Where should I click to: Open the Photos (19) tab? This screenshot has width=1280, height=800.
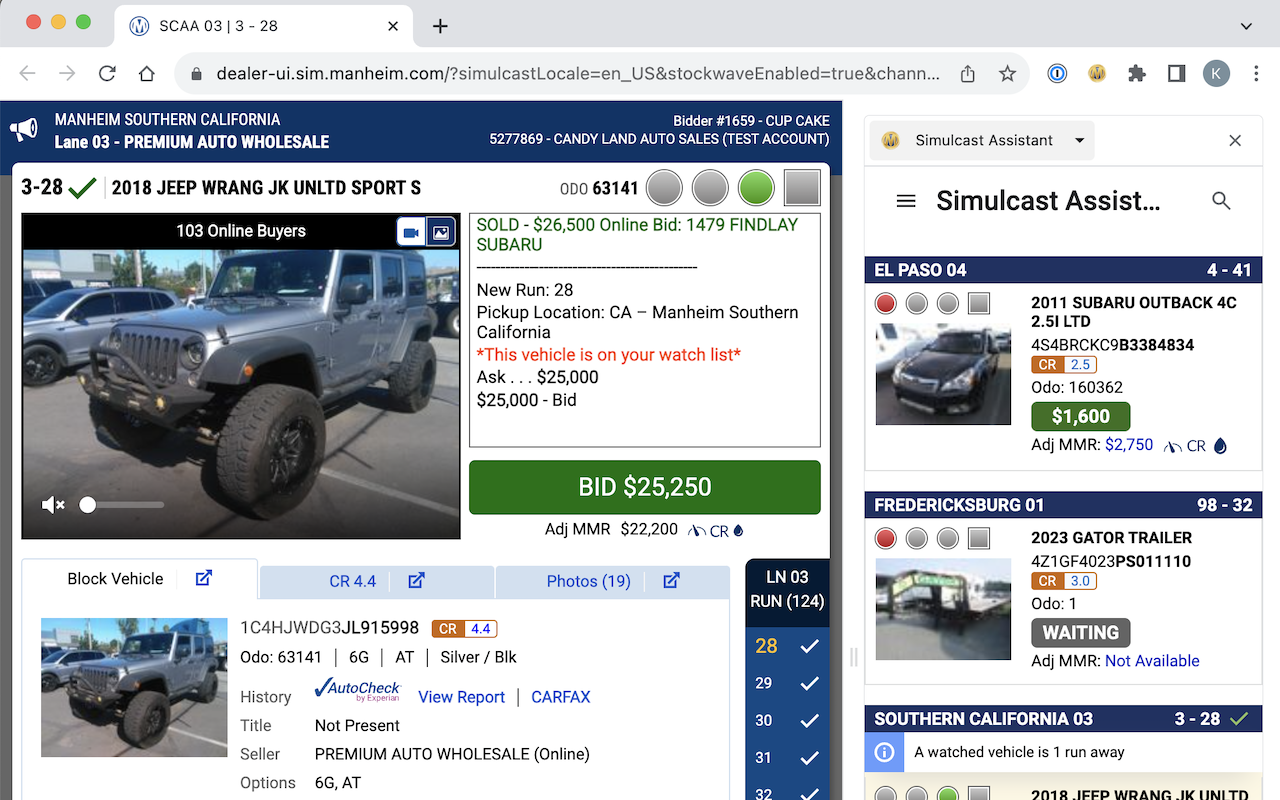pos(612,581)
